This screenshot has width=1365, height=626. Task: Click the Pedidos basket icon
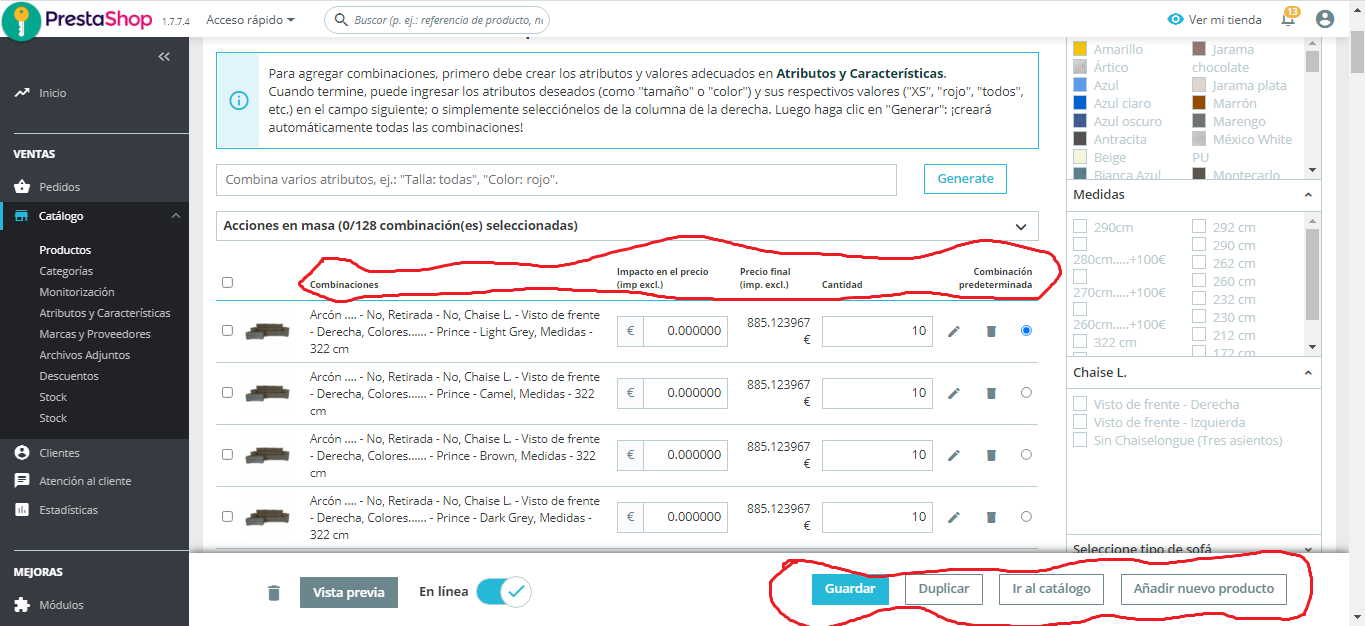point(22,187)
